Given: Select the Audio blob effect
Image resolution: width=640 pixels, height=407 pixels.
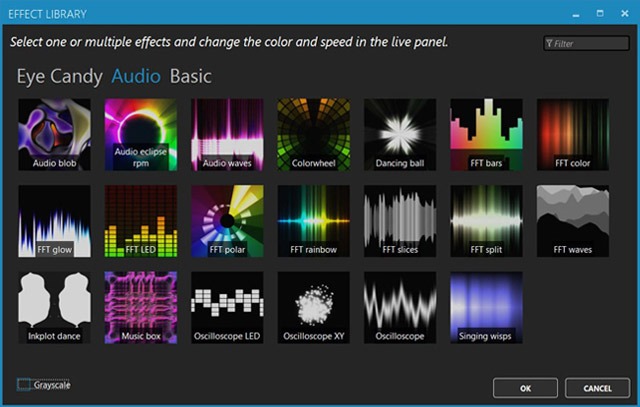Looking at the screenshot, I should 54,134.
